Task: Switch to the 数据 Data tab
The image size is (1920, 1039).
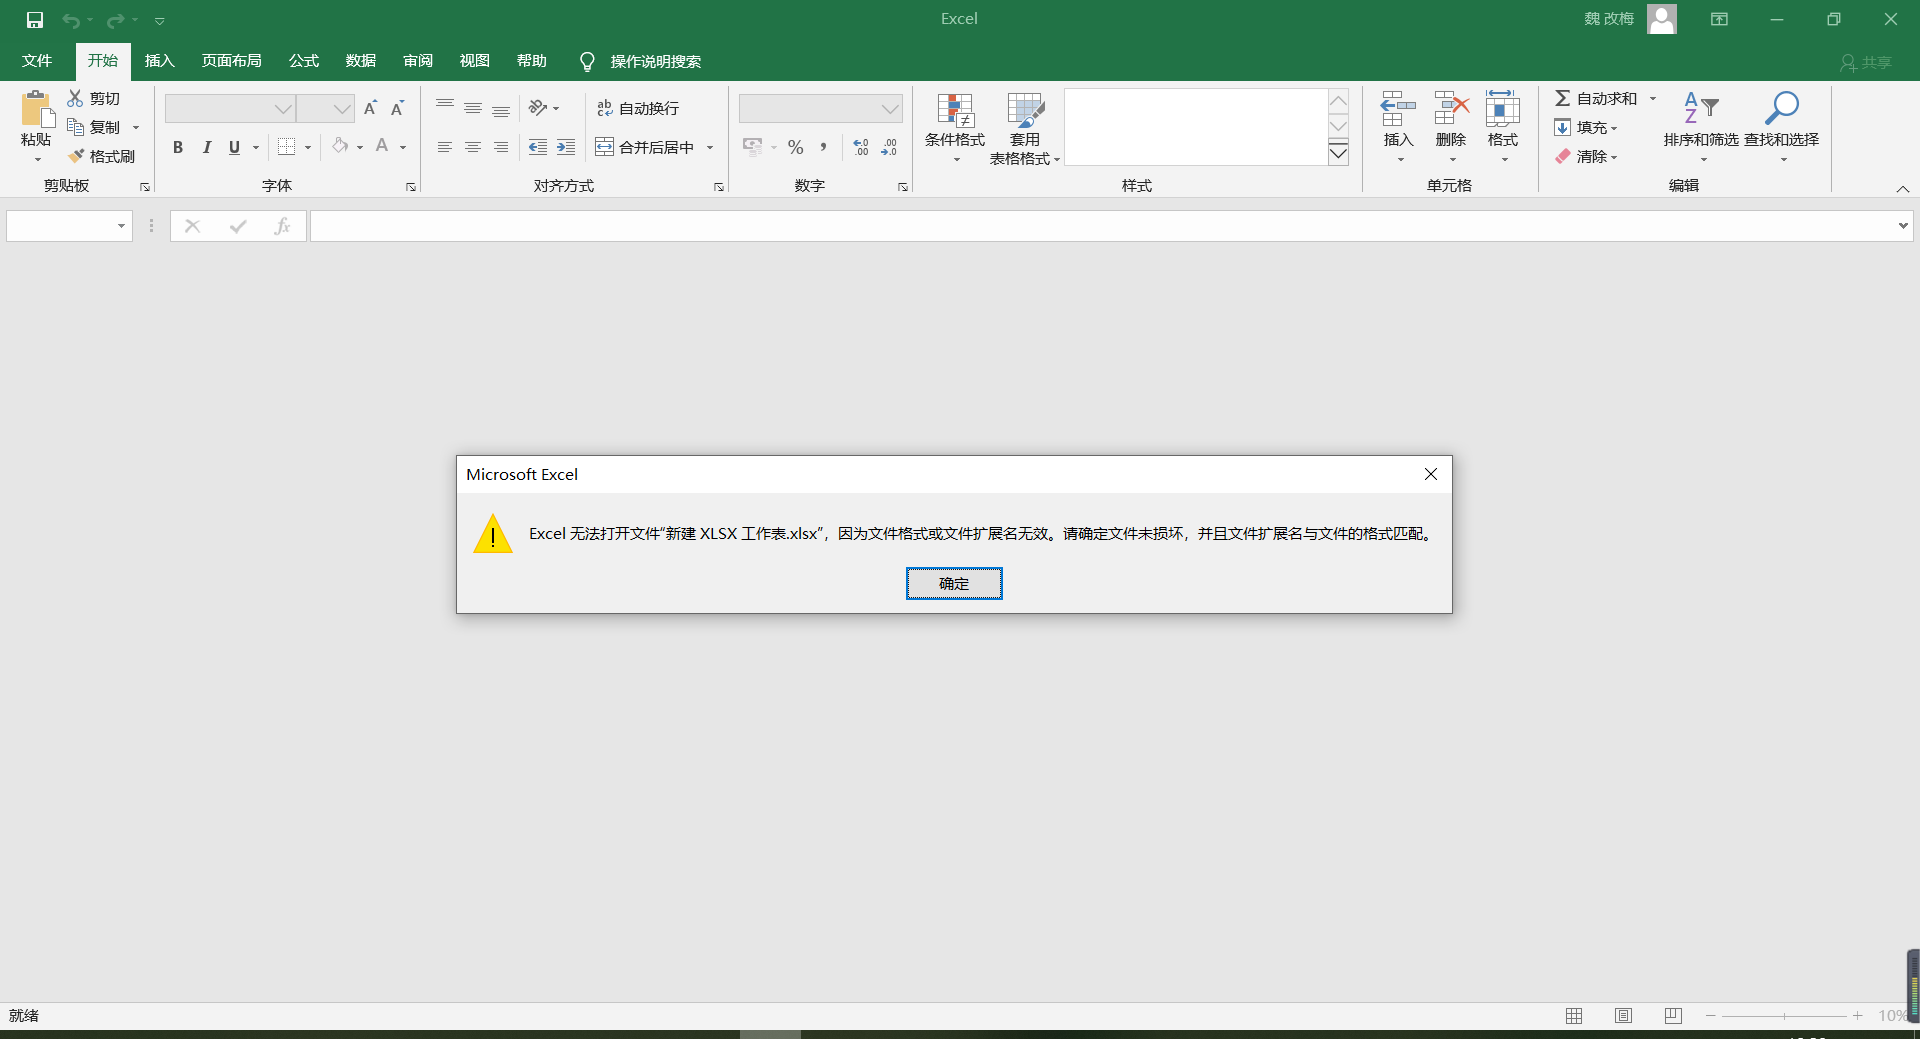Action: click(361, 61)
